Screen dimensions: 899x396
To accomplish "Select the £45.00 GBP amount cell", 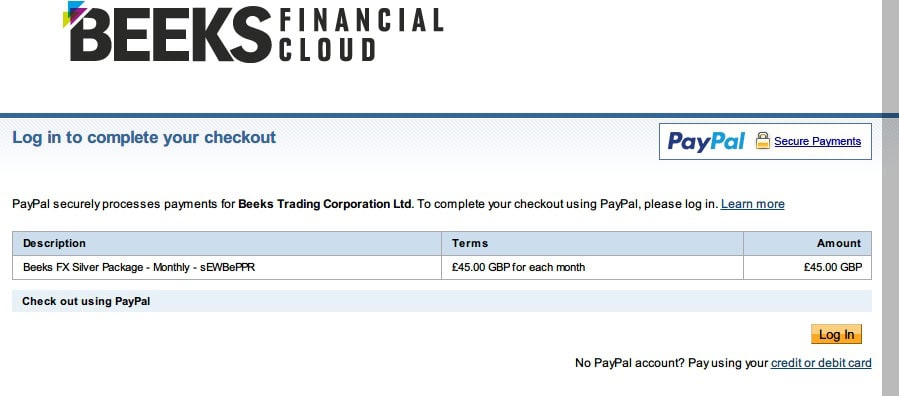I will (x=807, y=268).
